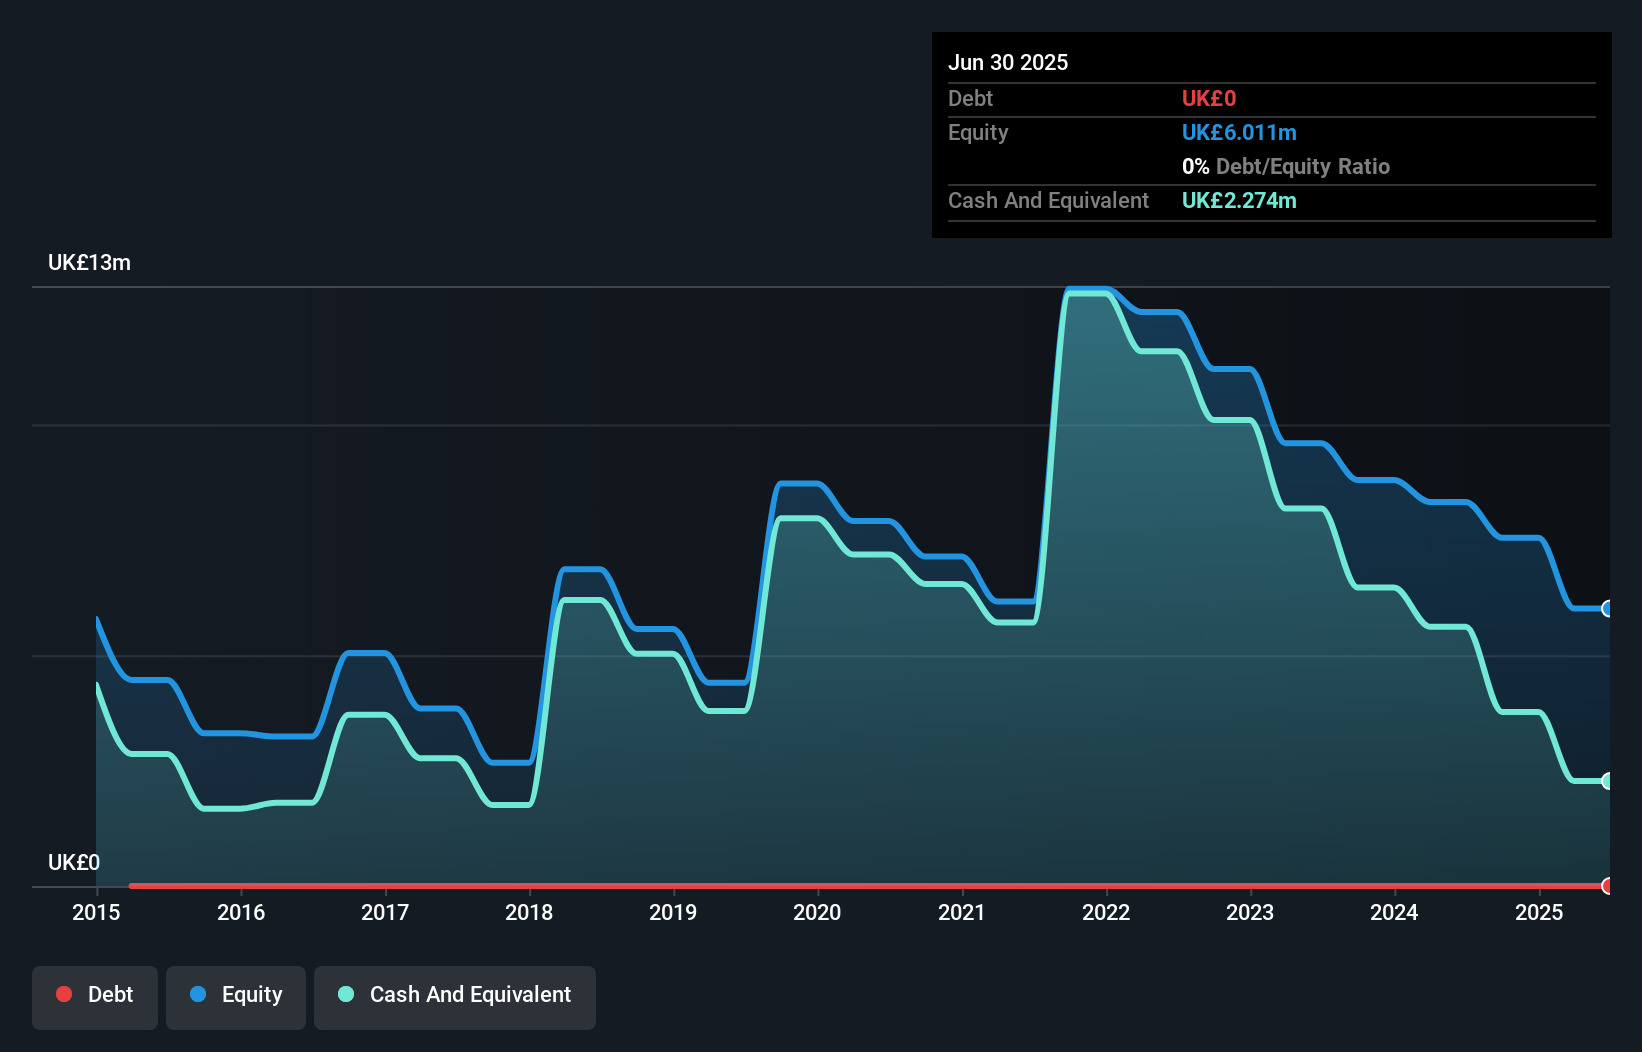Viewport: 1642px width, 1052px height.
Task: Click the UK£2.274m Cash value
Action: [1239, 201]
